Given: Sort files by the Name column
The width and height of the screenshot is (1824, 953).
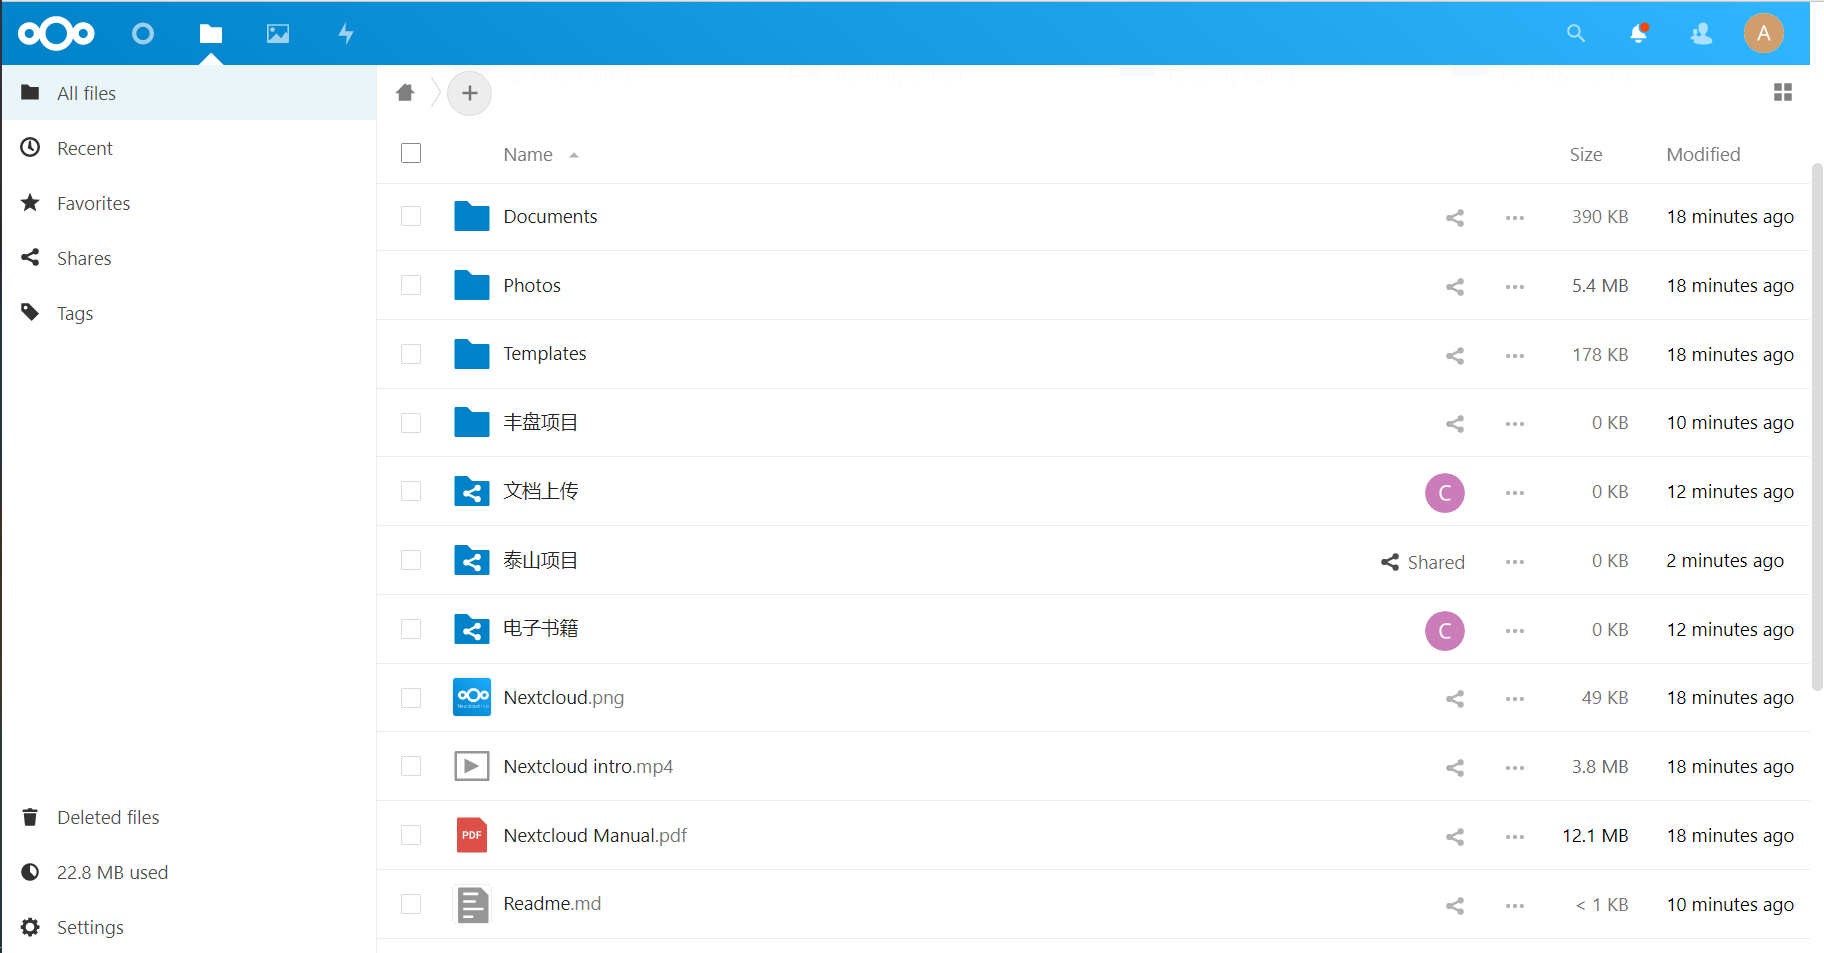Looking at the screenshot, I should [528, 155].
